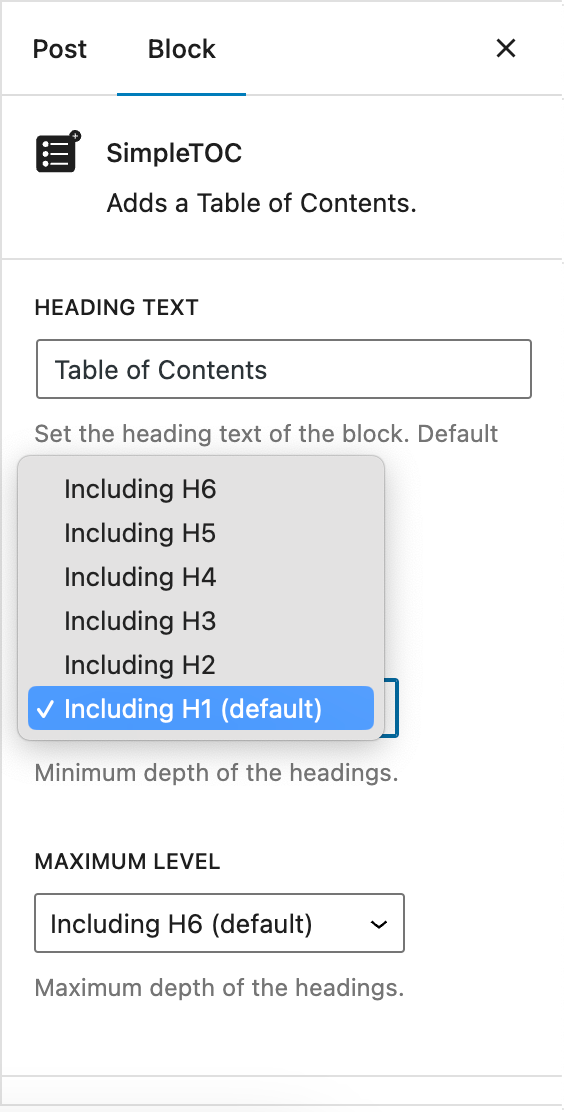The height and width of the screenshot is (1112, 564).
Task: Open the Maximum Level dropdown
Action: click(x=219, y=923)
